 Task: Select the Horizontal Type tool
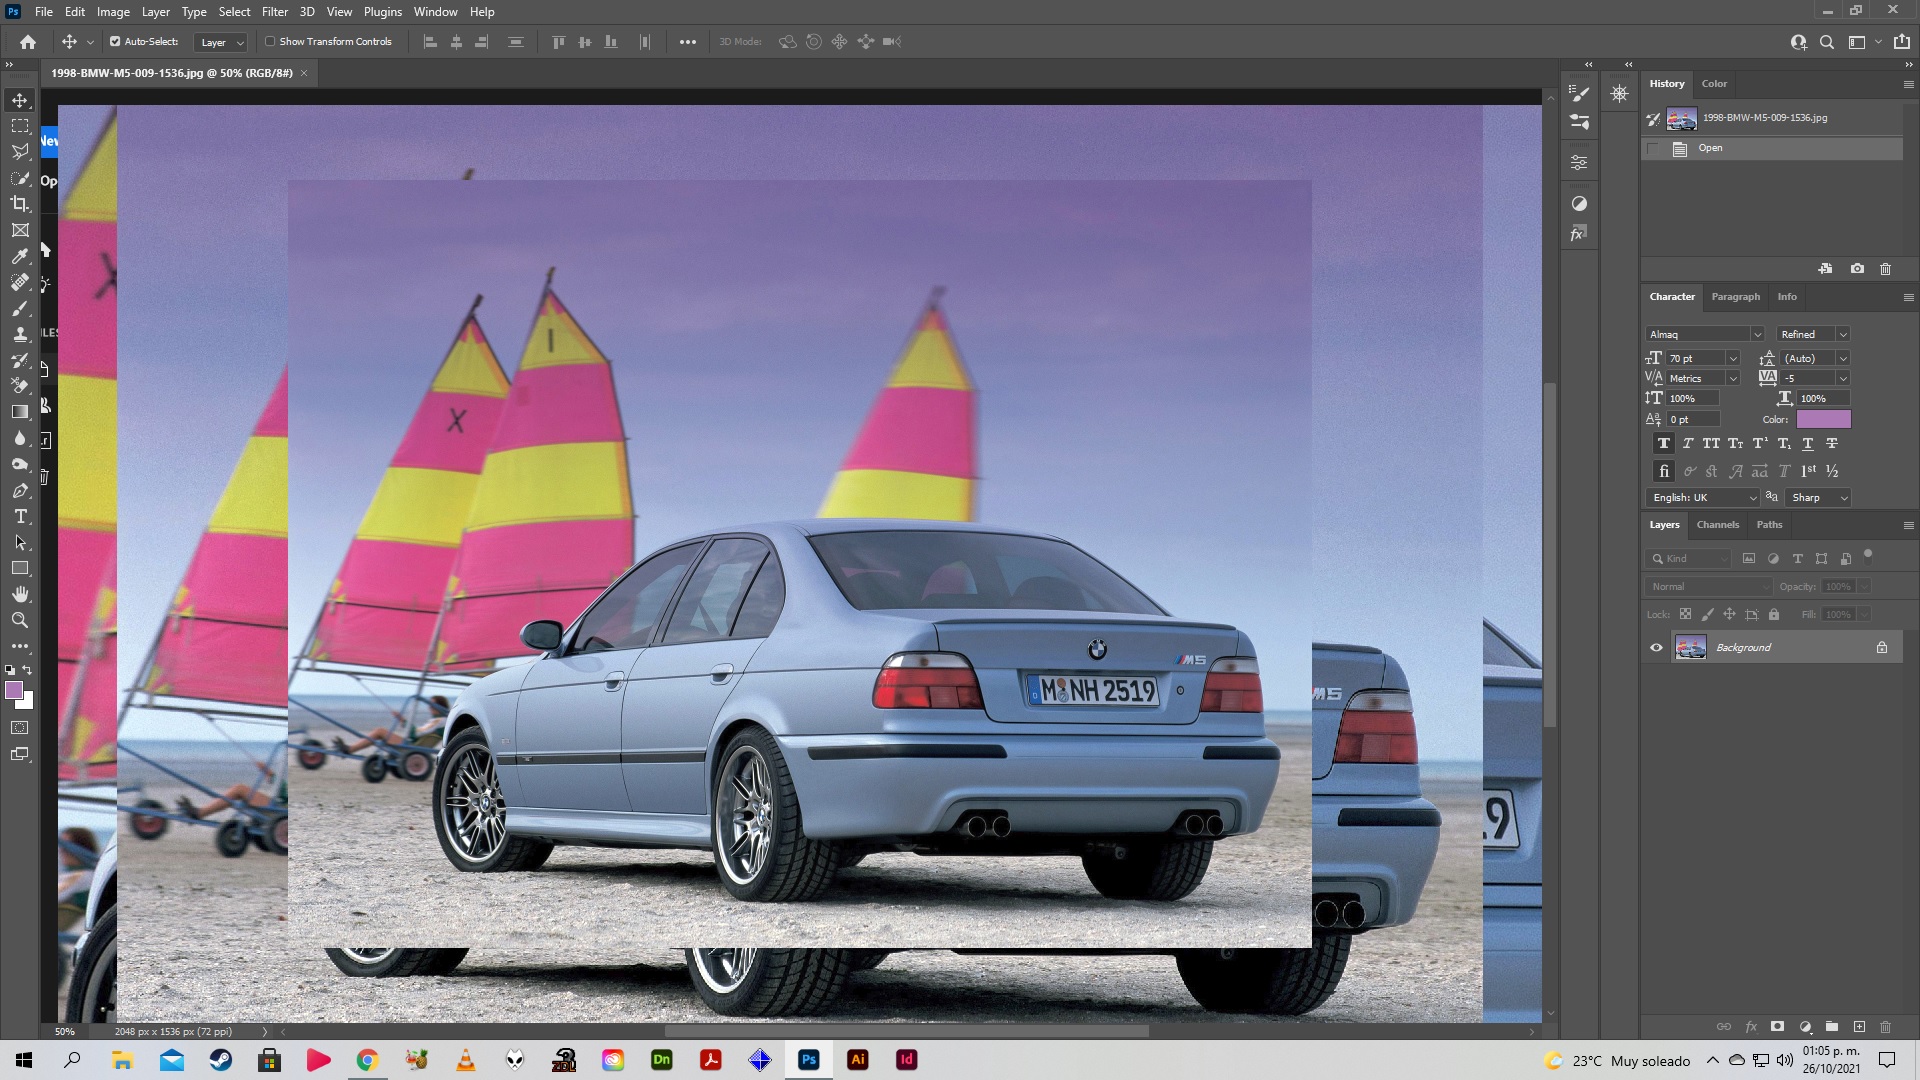[20, 516]
